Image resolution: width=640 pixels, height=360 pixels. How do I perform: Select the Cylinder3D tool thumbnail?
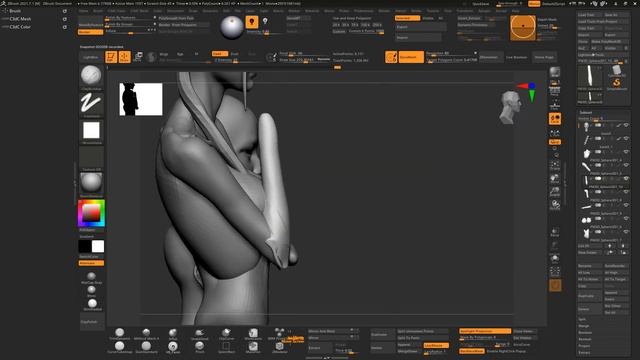click(617, 71)
